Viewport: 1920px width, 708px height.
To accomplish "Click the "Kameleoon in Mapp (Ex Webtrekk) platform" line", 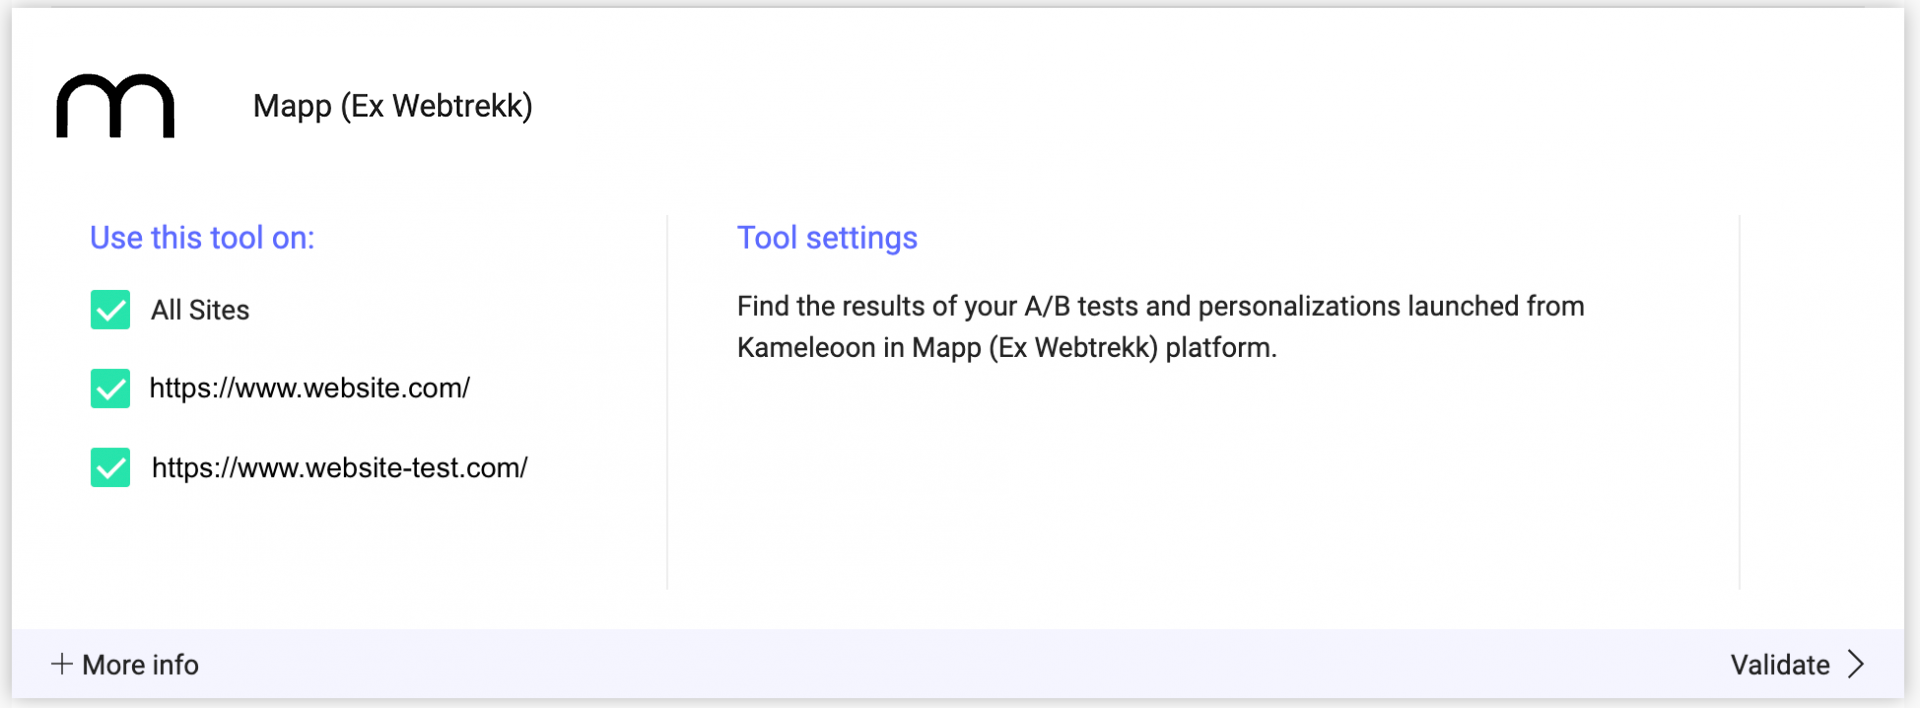I will (x=1007, y=348).
